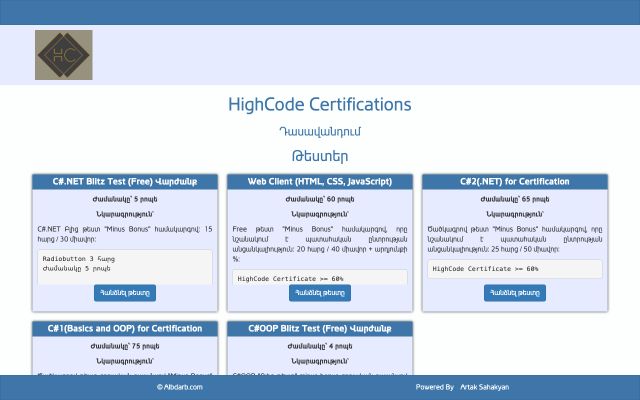
Task: Click the C#1(Basics and OOP) for Certification title
Action: tap(125, 329)
